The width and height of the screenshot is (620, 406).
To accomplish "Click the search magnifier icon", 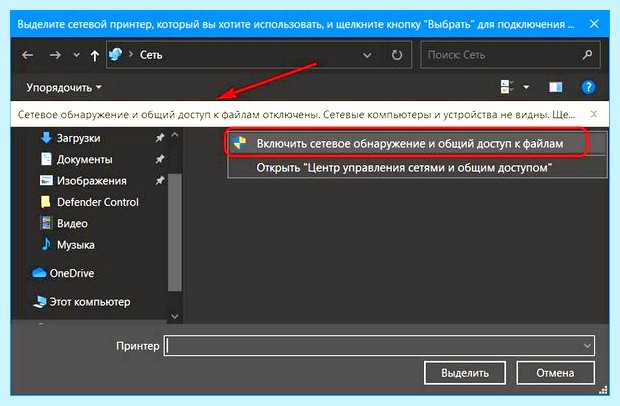I will click(587, 55).
